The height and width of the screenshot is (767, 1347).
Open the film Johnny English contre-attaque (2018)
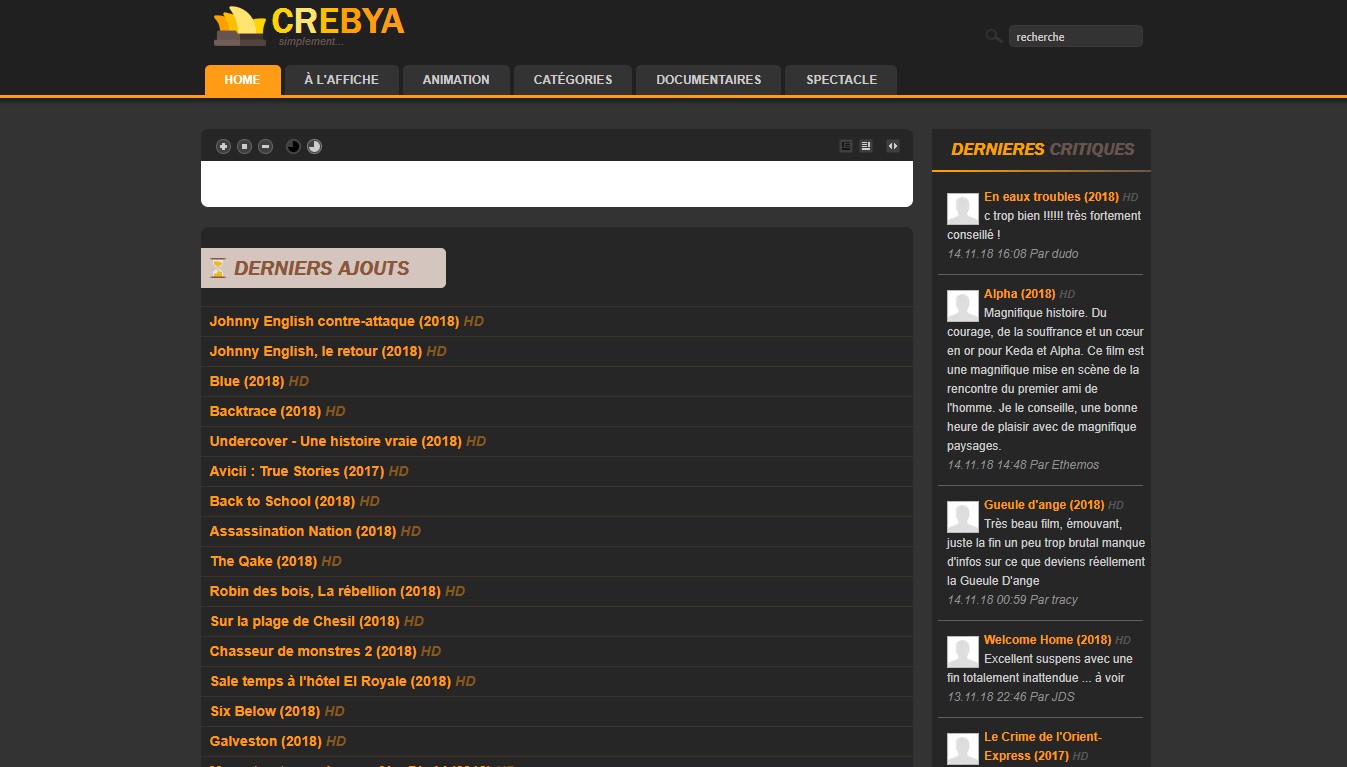pyautogui.click(x=334, y=321)
